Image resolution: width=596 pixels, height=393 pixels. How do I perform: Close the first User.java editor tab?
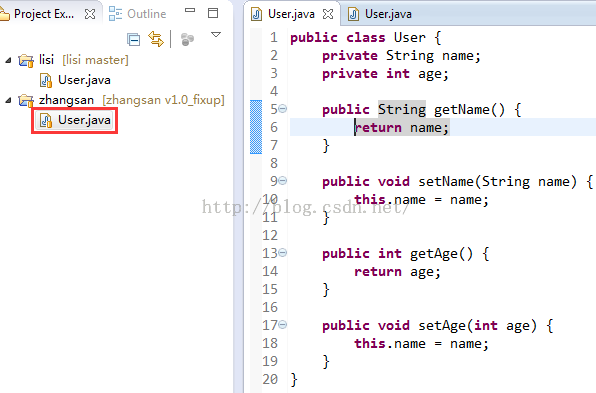pyautogui.click(x=328, y=14)
